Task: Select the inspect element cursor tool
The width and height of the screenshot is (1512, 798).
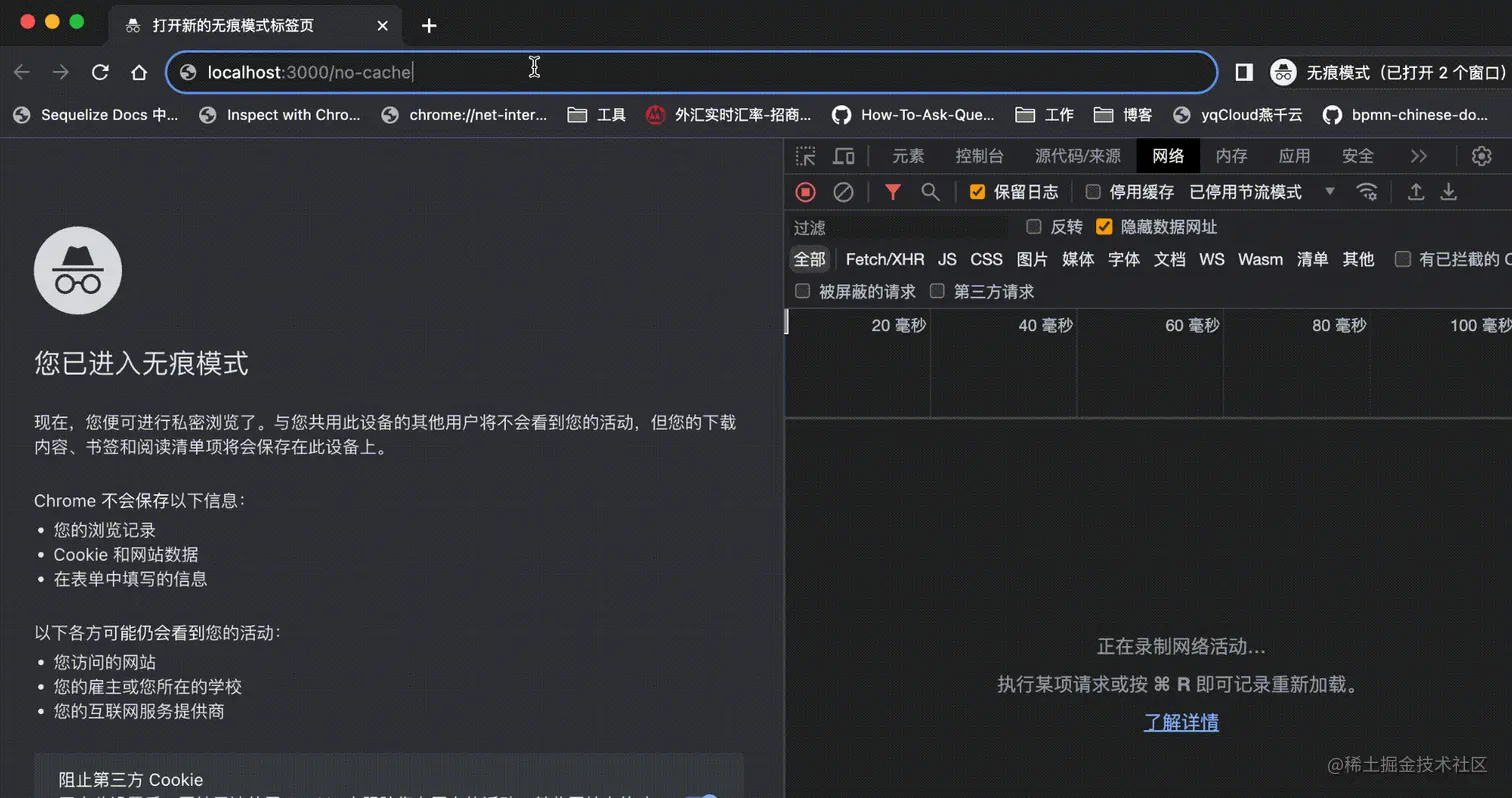Action: [806, 156]
